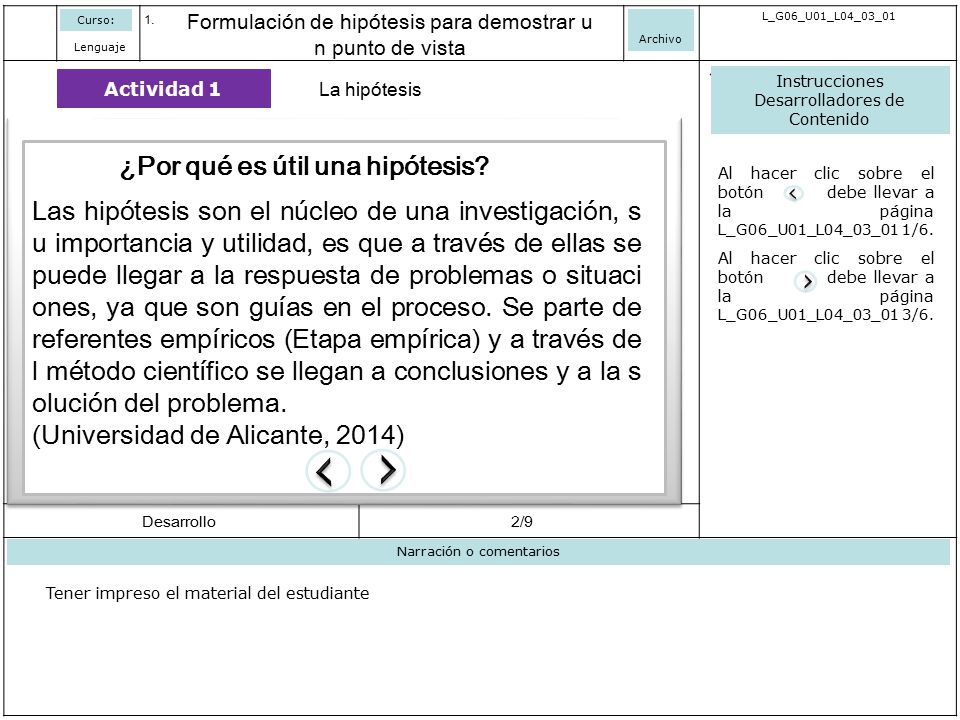This screenshot has width=960, height=720.
Task: Click the small left chevron icon in instructions
Action: click(x=793, y=193)
